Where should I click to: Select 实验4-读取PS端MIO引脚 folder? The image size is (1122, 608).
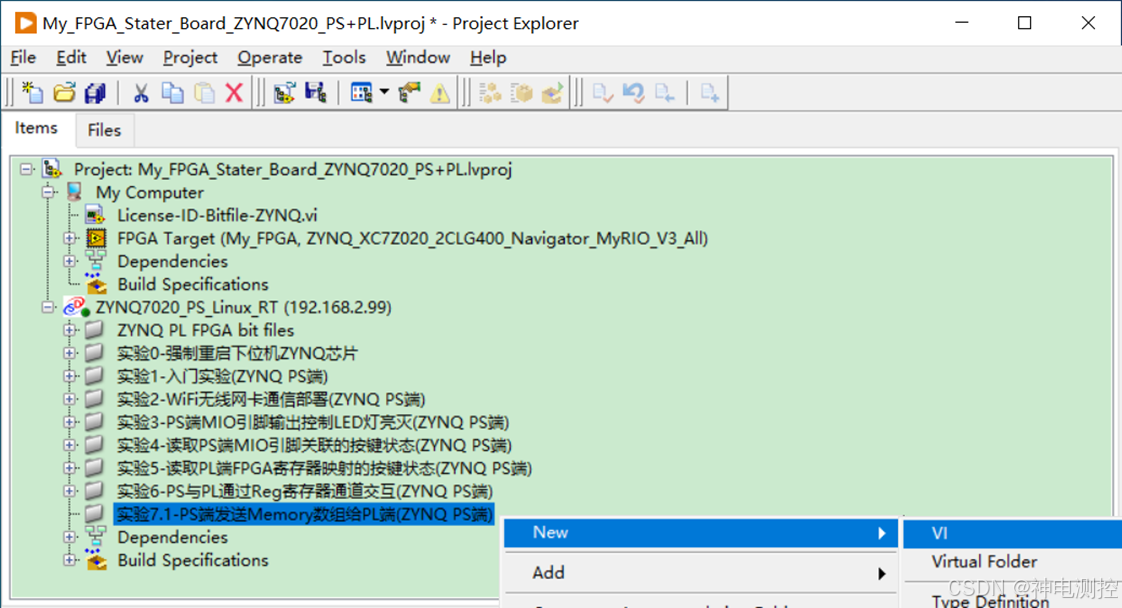(x=314, y=445)
